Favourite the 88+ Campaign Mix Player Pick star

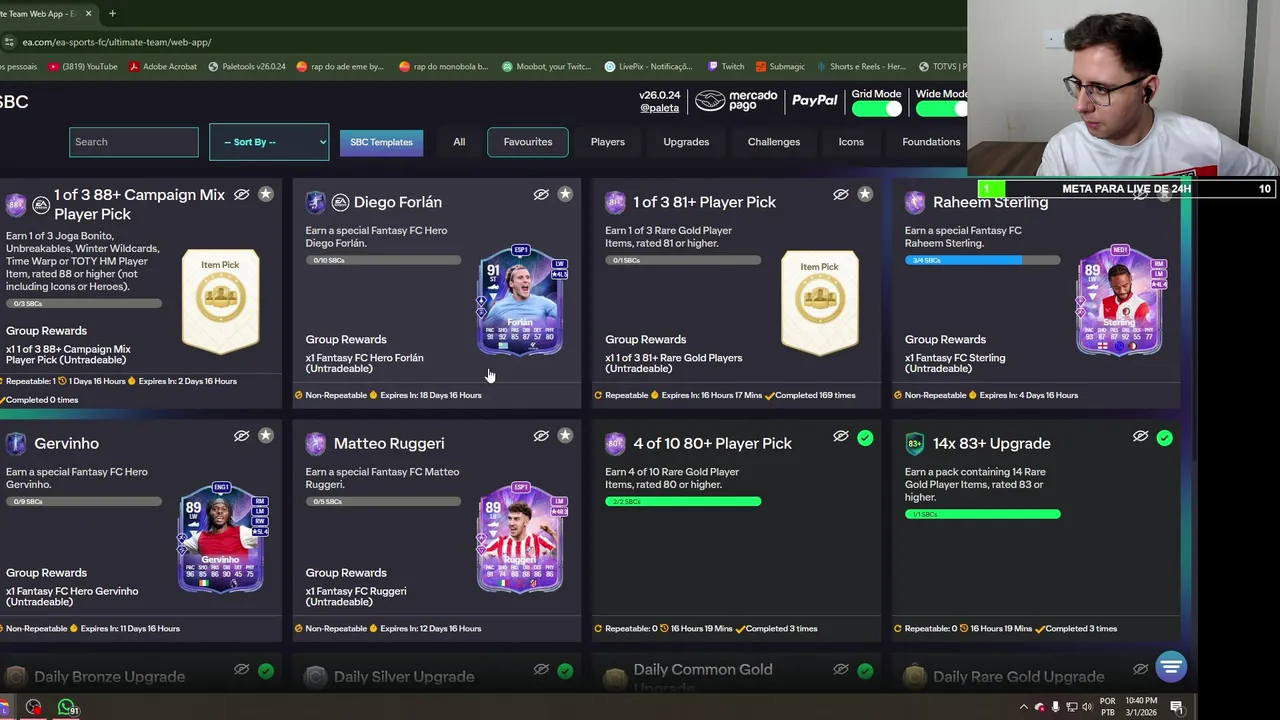click(x=265, y=194)
